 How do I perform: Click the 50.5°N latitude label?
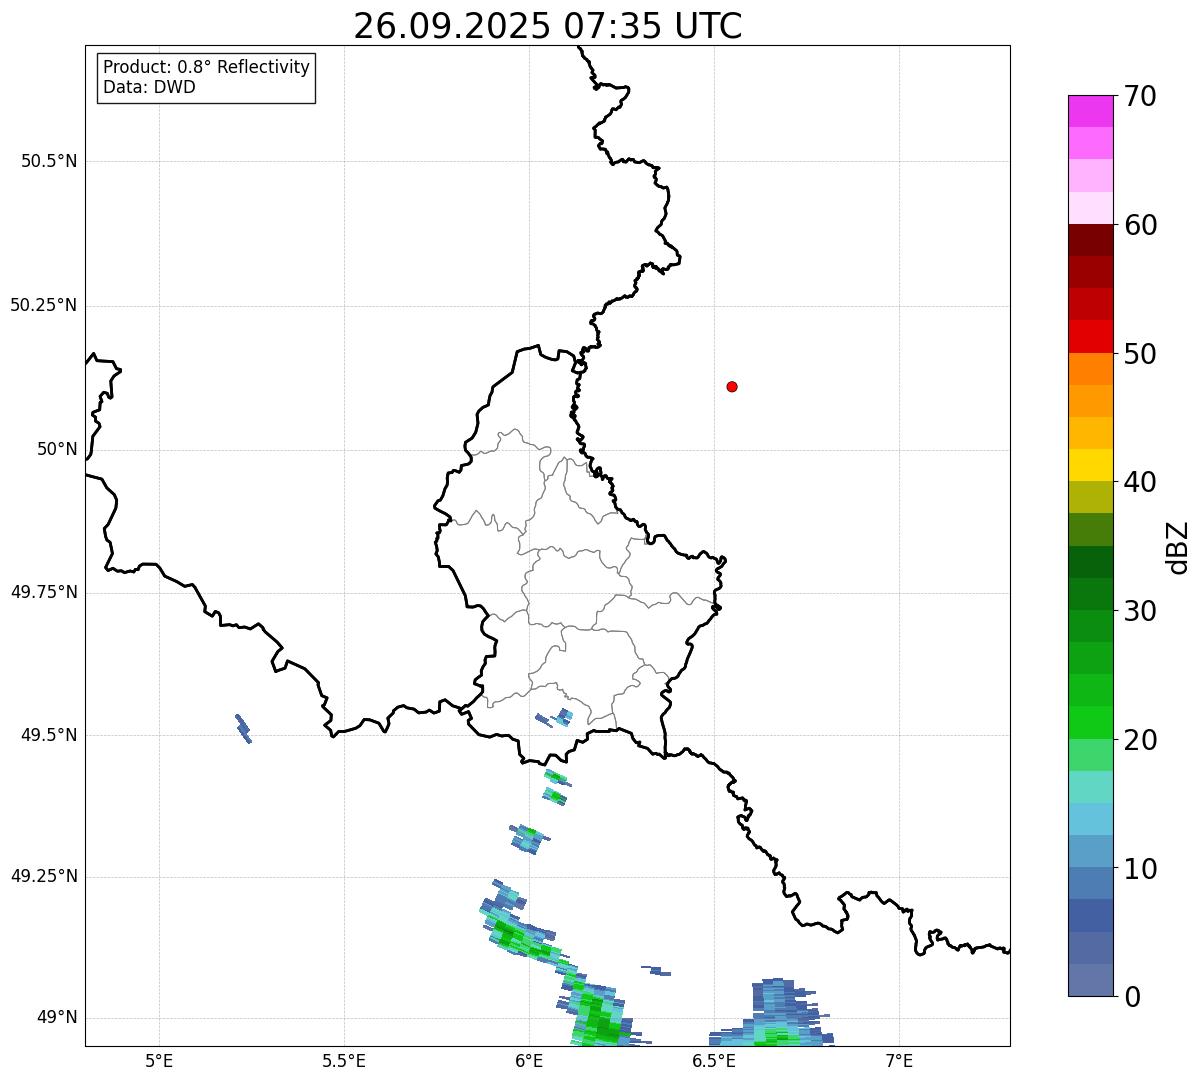49,161
